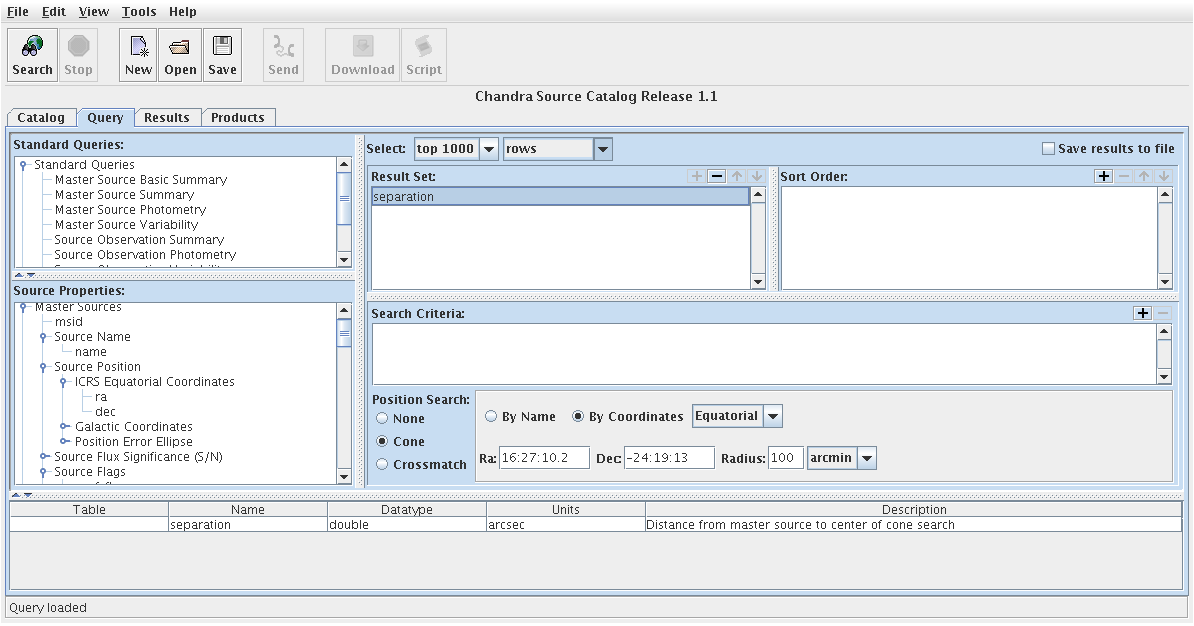The height and width of the screenshot is (626, 1194).
Task: Open the View menu
Action: point(94,11)
